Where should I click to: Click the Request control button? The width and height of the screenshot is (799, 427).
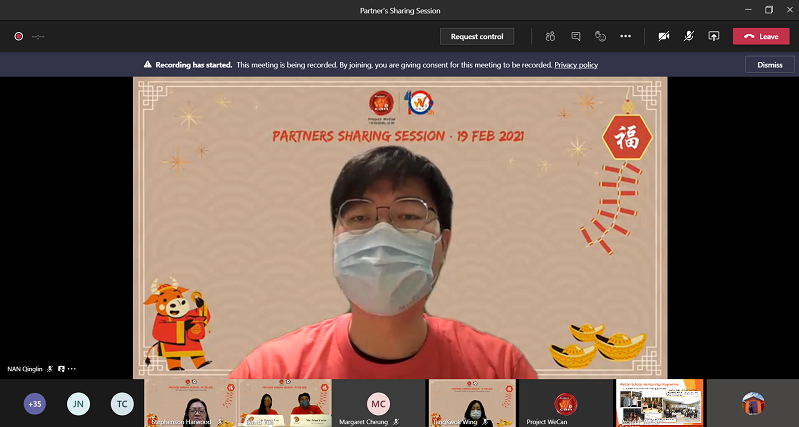point(477,36)
